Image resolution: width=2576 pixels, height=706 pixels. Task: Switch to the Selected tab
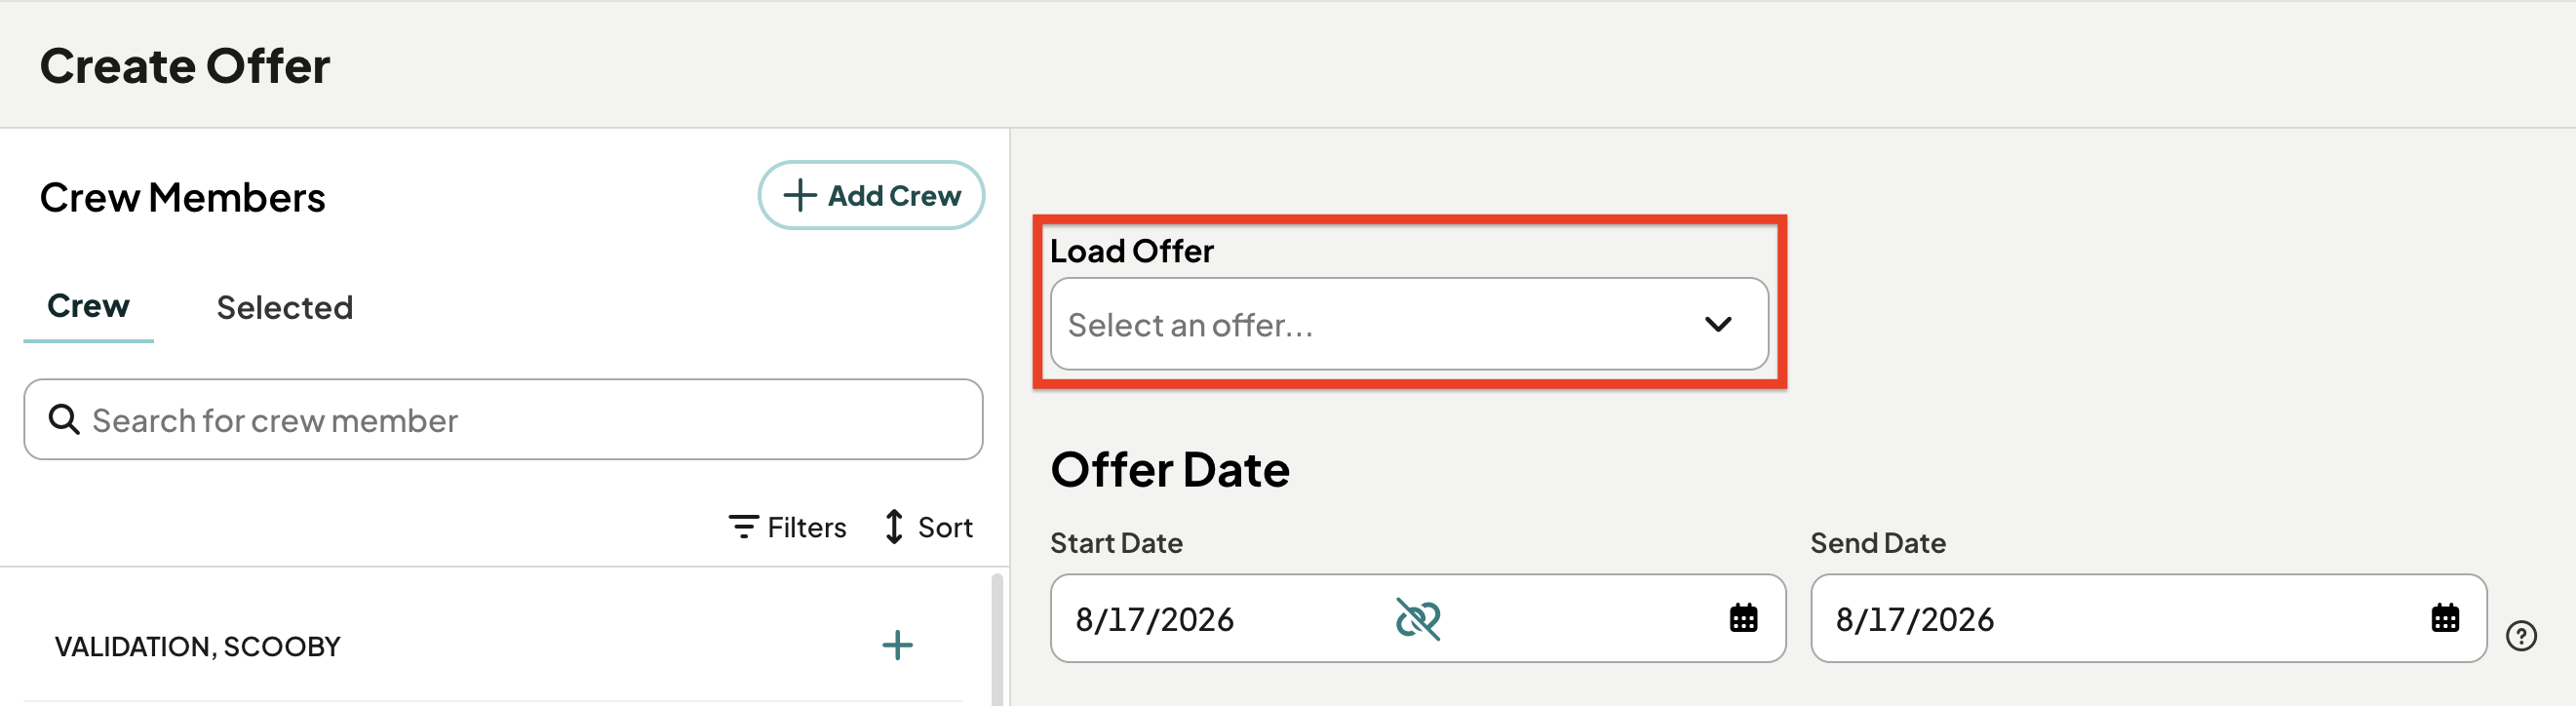pyautogui.click(x=285, y=307)
